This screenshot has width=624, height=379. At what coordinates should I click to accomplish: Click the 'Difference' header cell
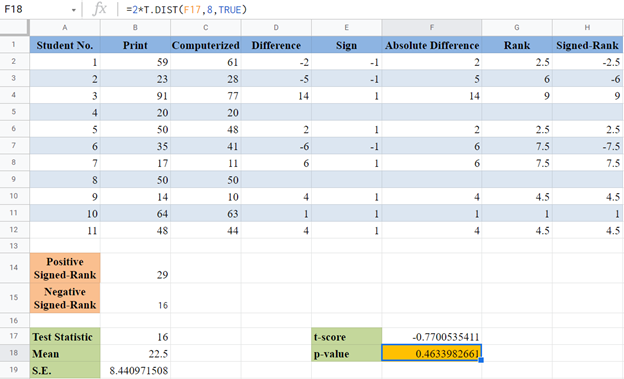276,45
